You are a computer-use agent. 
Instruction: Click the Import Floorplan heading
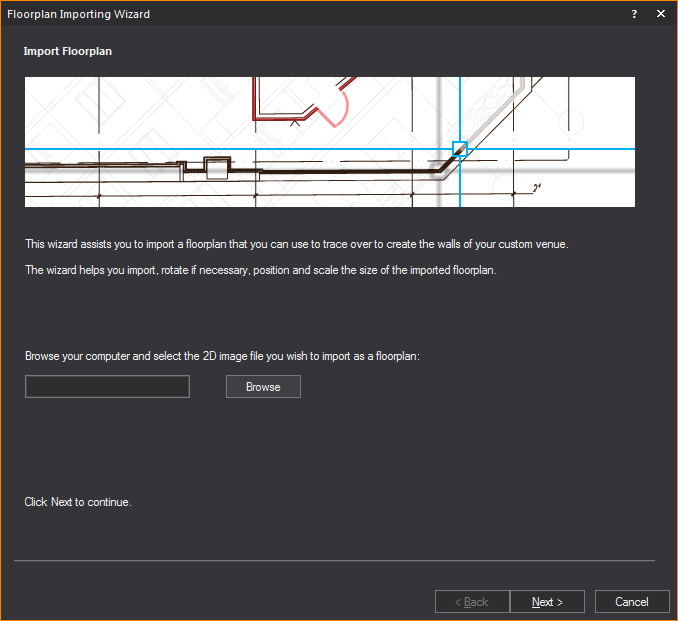tap(68, 51)
